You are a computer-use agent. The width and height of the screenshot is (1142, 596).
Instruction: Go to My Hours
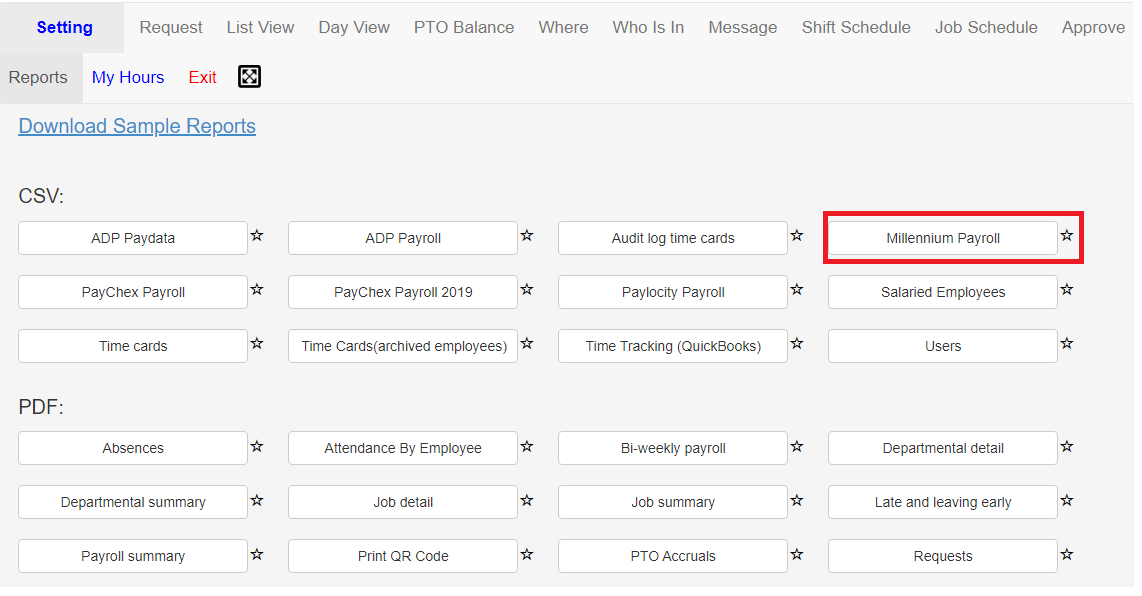128,77
